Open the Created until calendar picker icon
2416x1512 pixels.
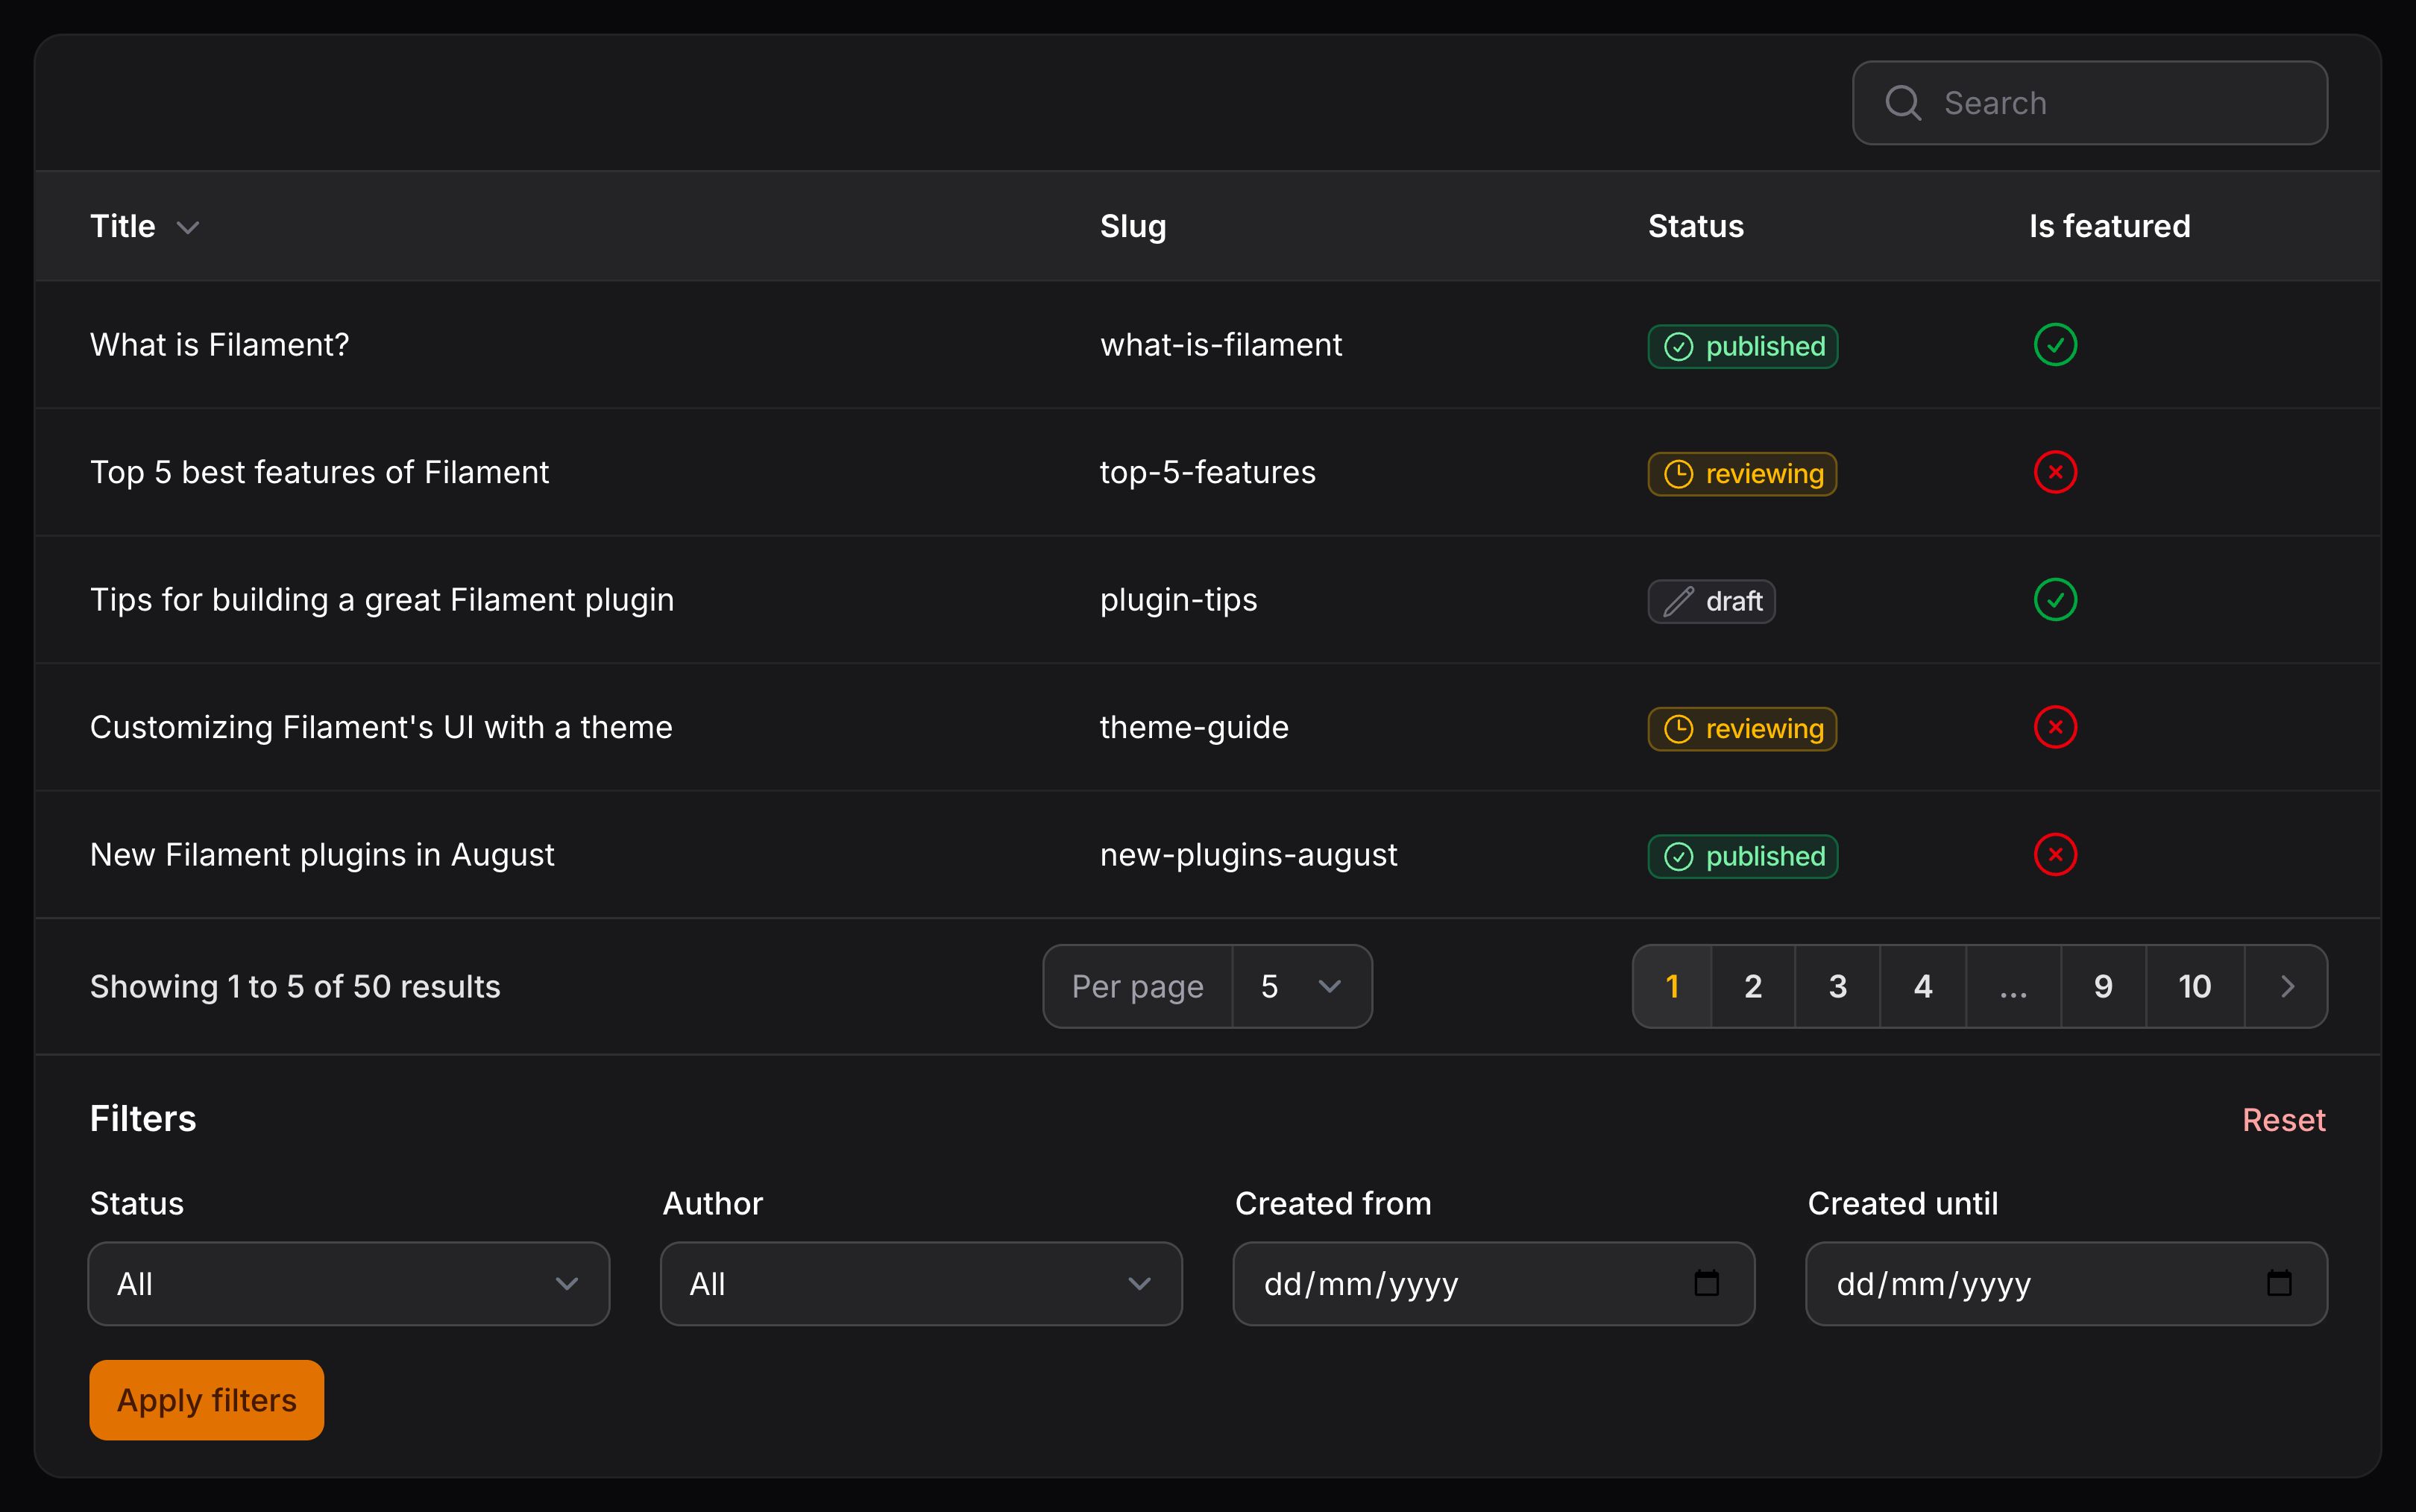(x=2279, y=1283)
